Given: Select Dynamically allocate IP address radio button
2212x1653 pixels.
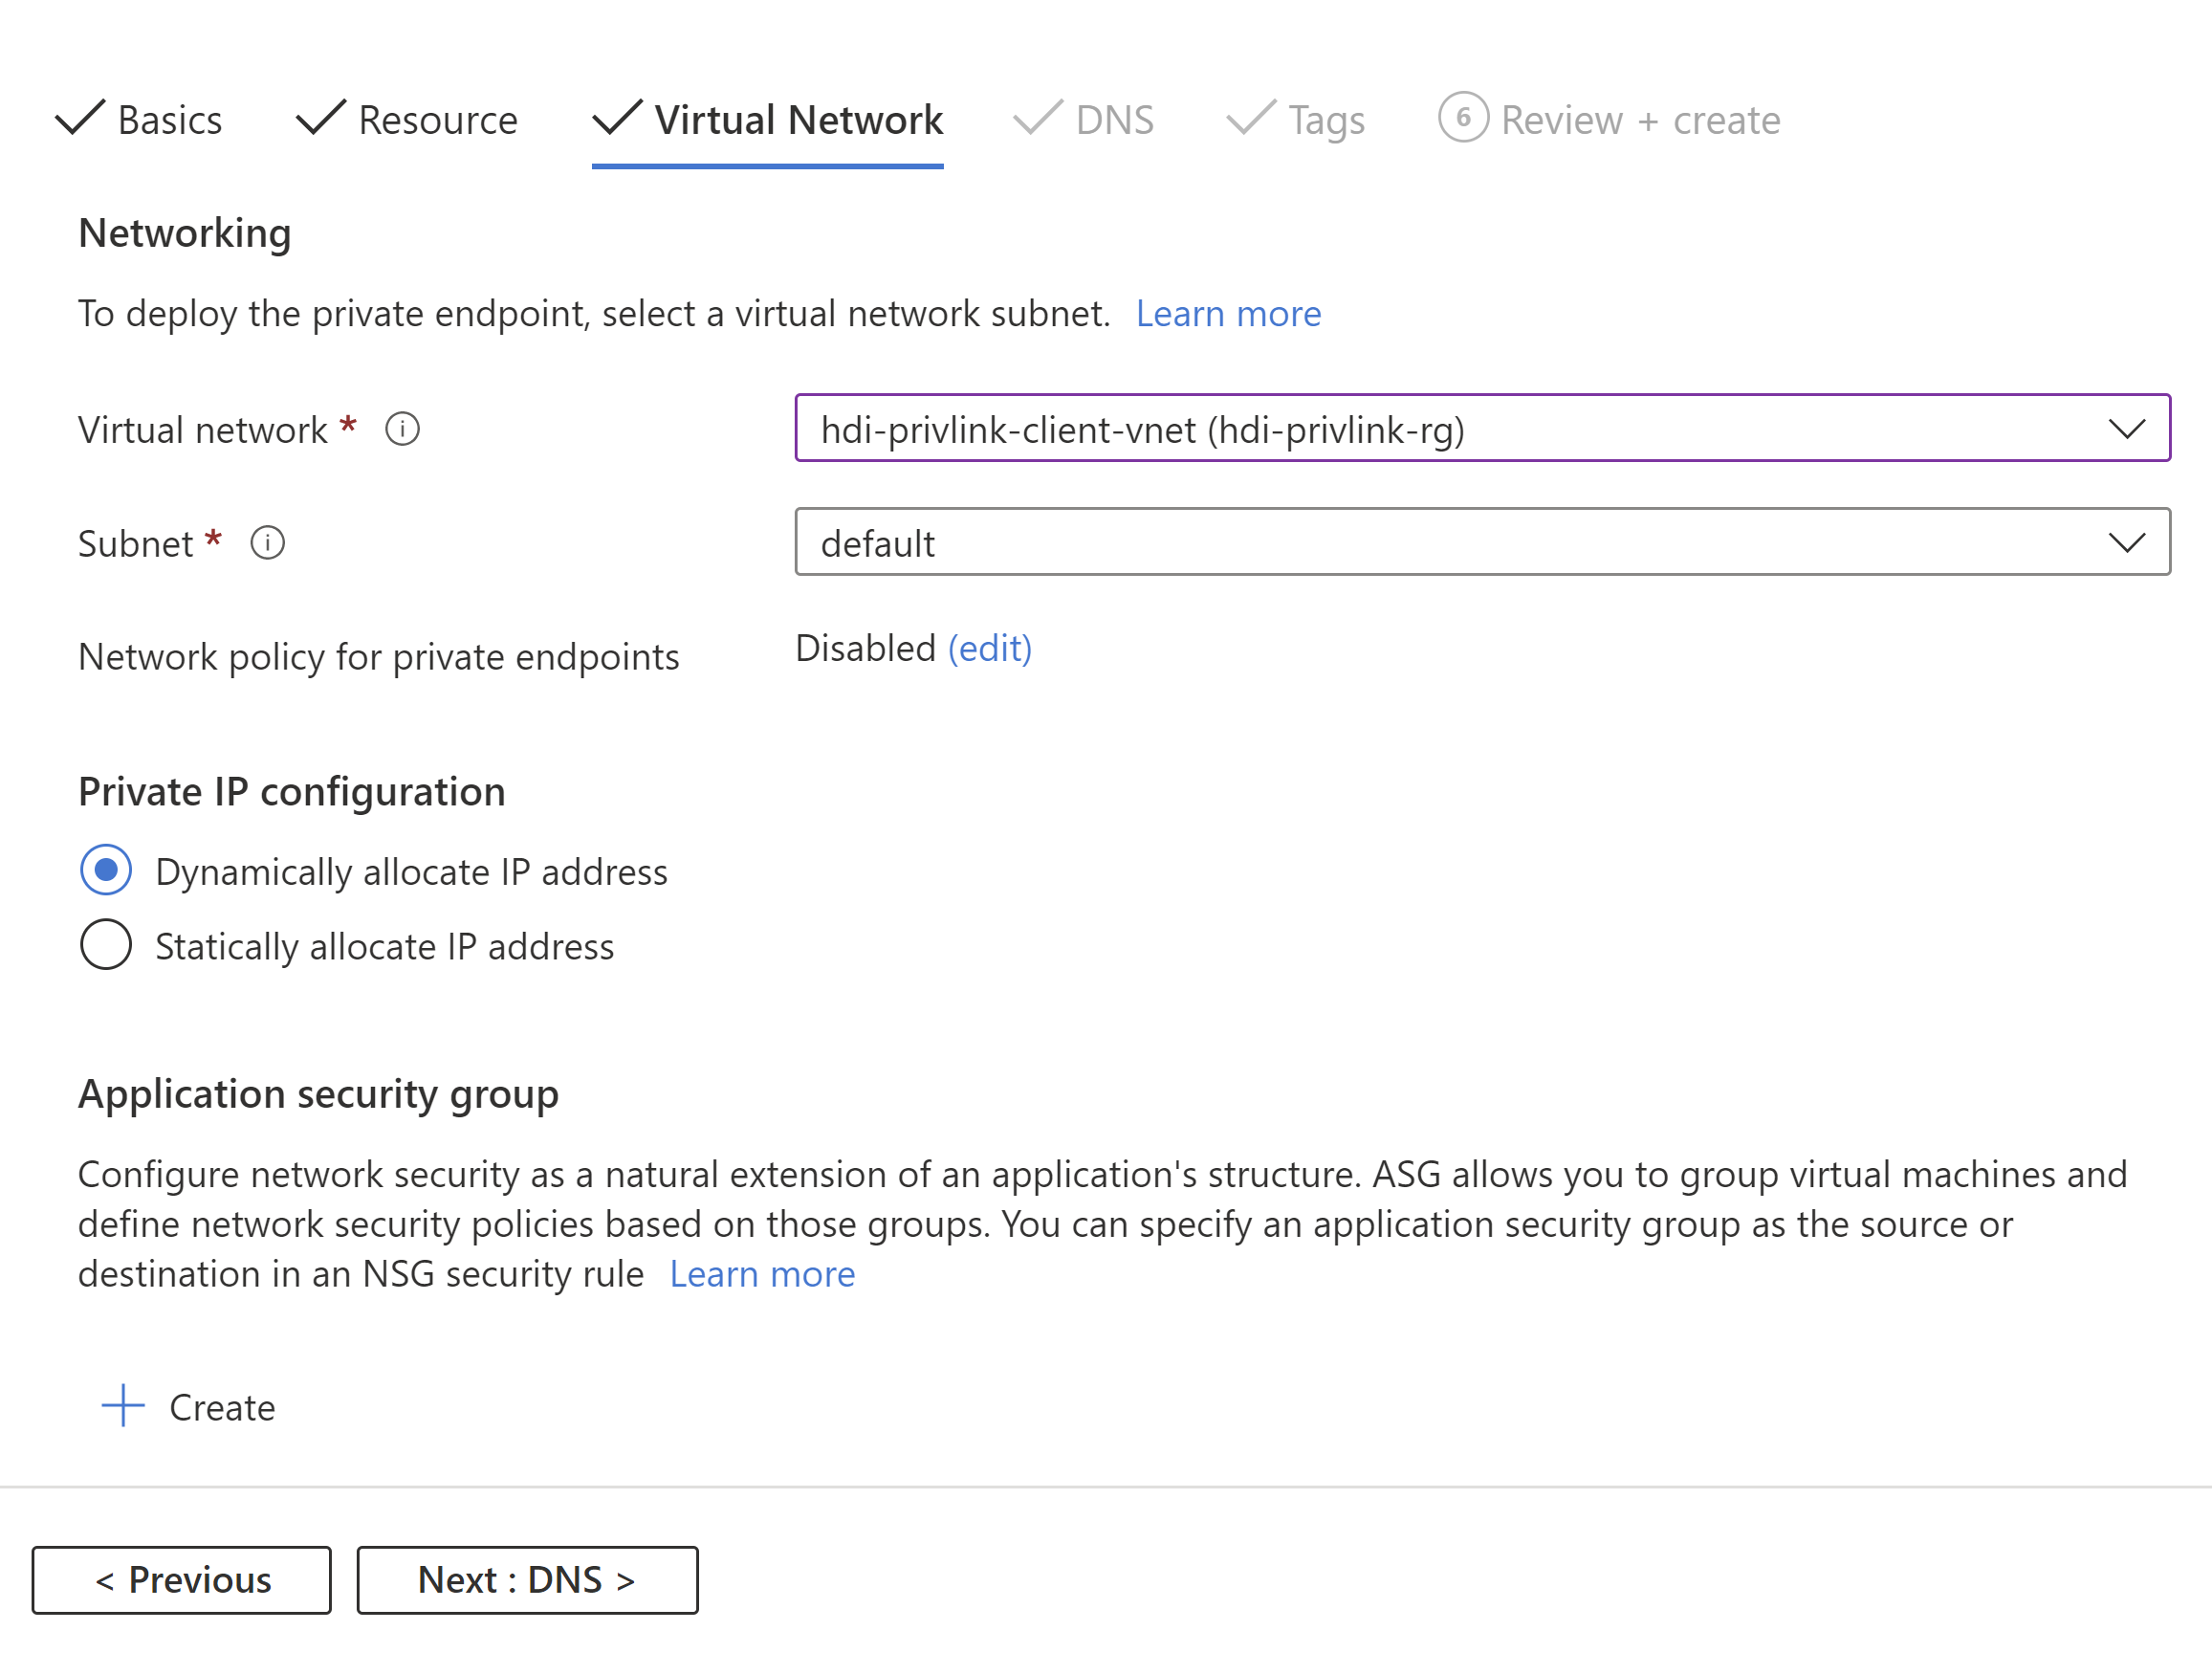Looking at the screenshot, I should coord(106,871).
